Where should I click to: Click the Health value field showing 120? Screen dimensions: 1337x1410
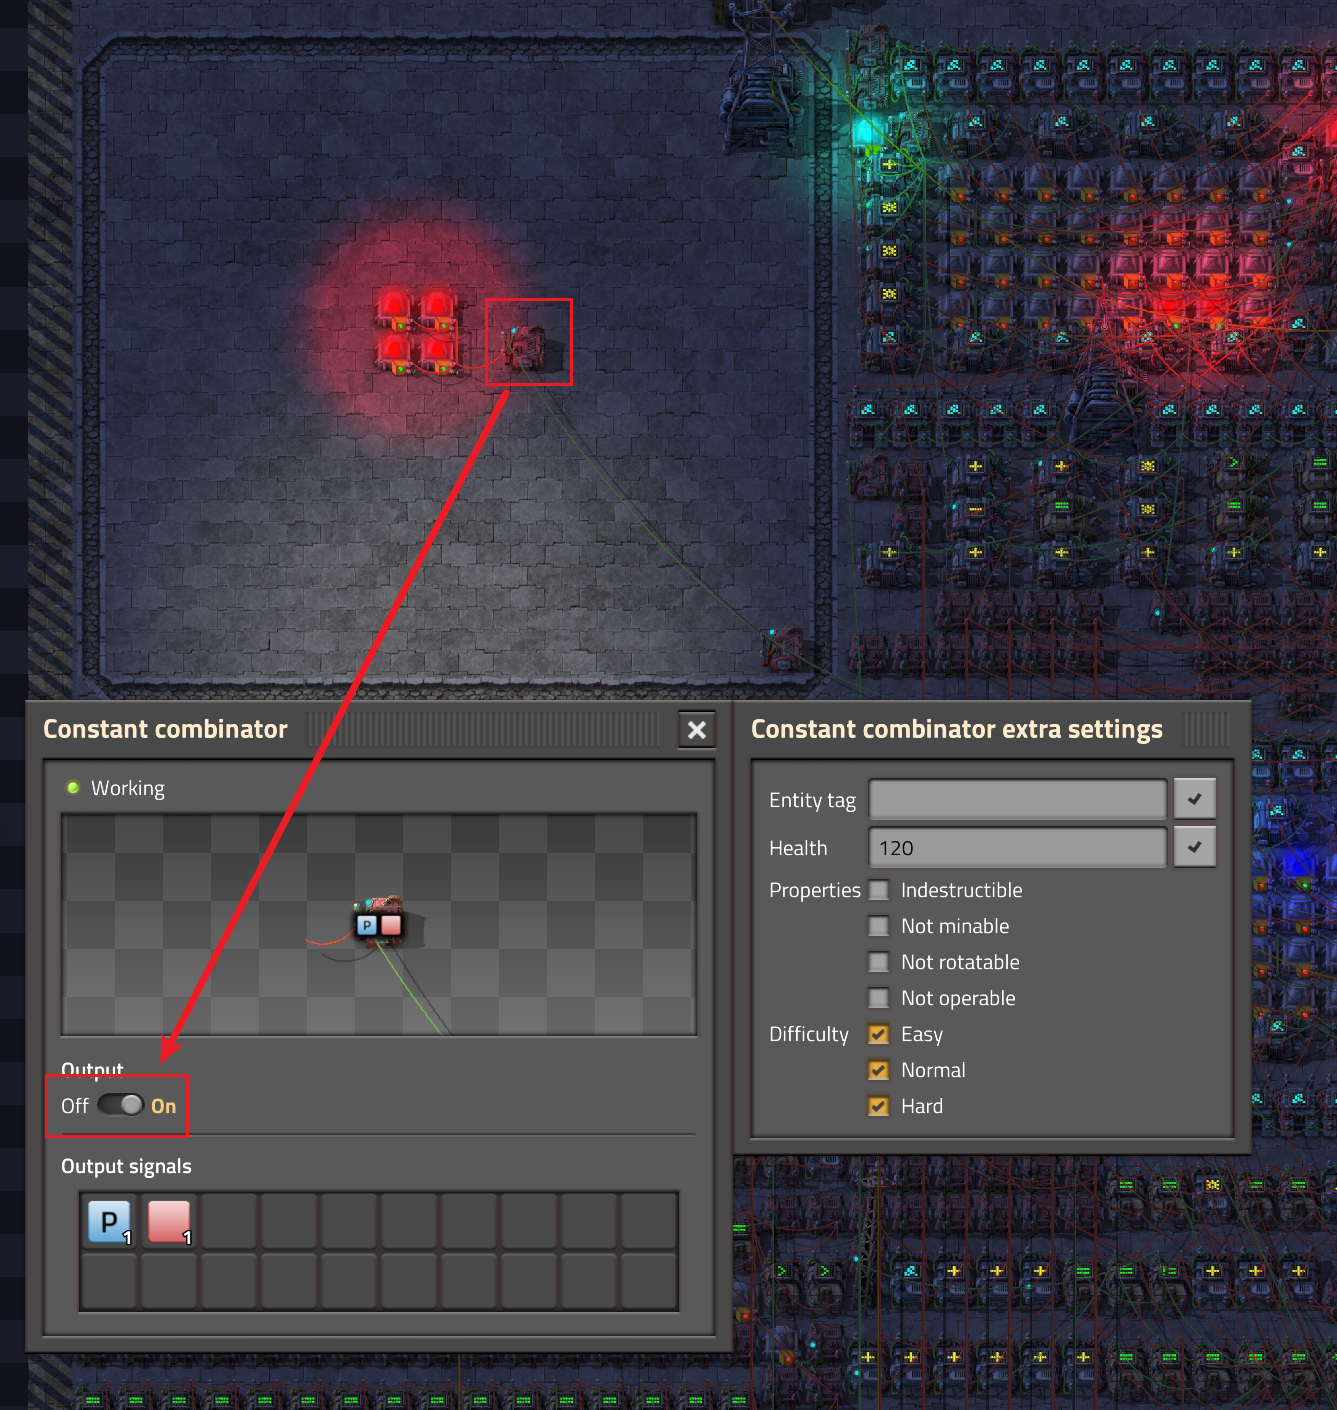[1017, 847]
